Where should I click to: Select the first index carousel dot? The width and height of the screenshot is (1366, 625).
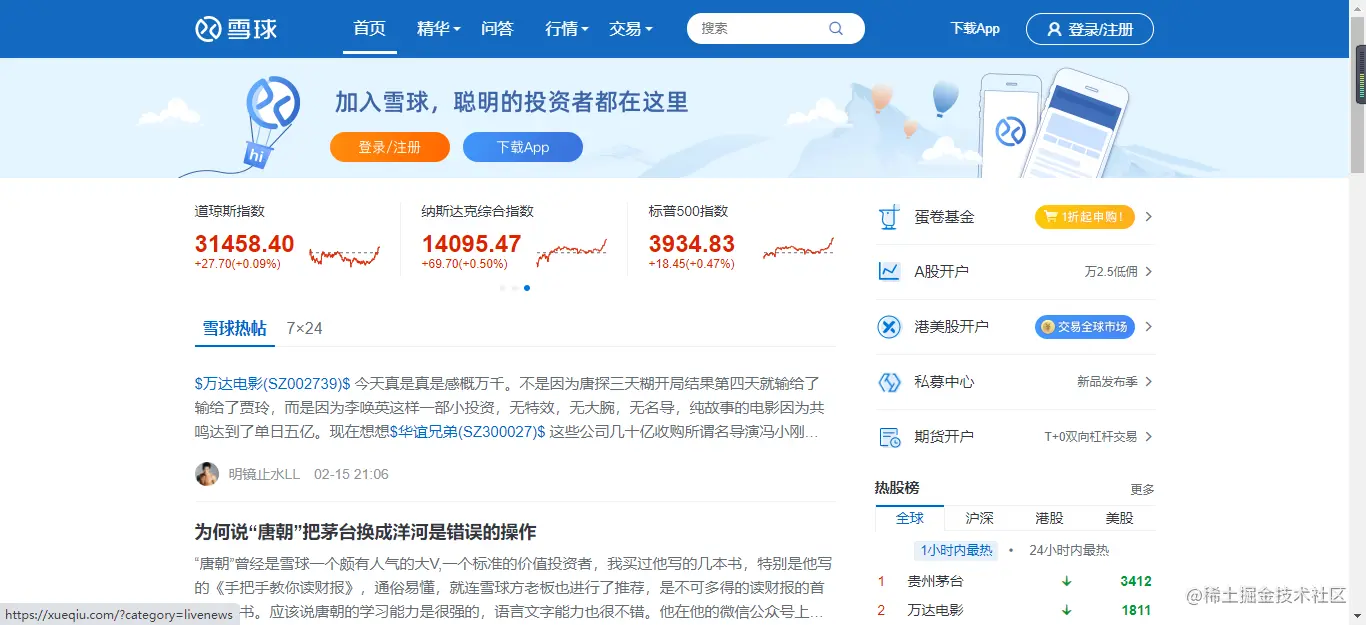coord(502,288)
